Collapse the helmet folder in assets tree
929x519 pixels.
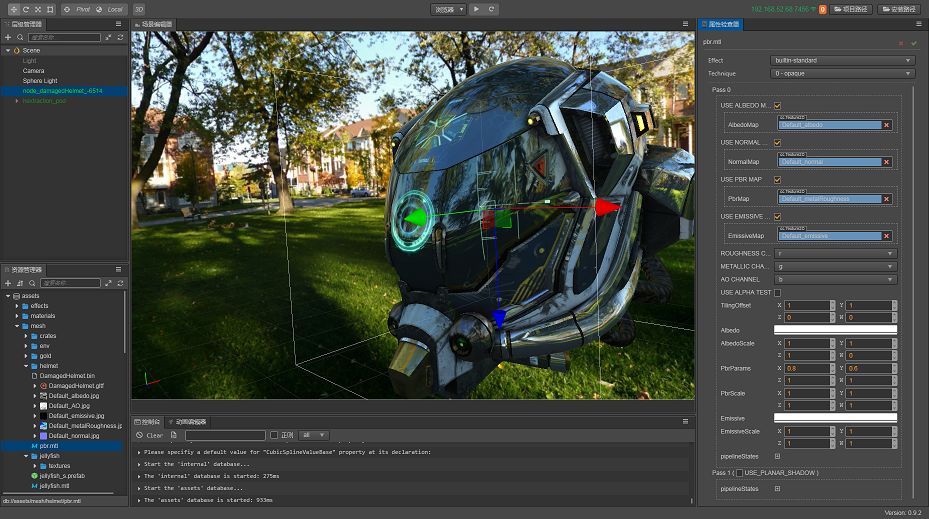(27, 366)
